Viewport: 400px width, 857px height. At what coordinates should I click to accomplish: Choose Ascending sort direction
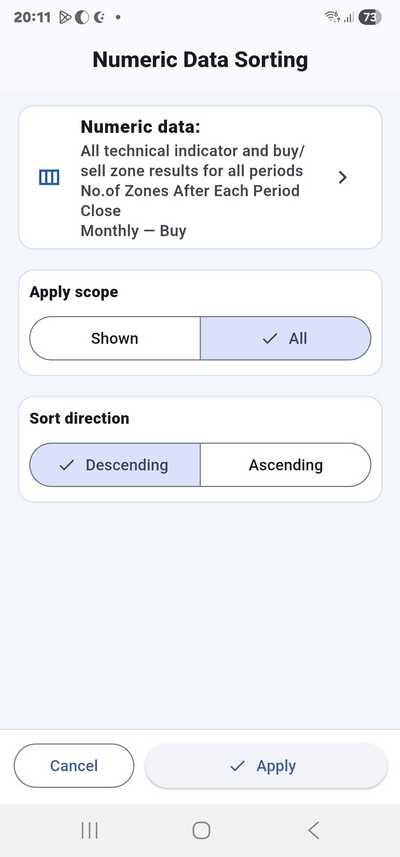tap(285, 465)
